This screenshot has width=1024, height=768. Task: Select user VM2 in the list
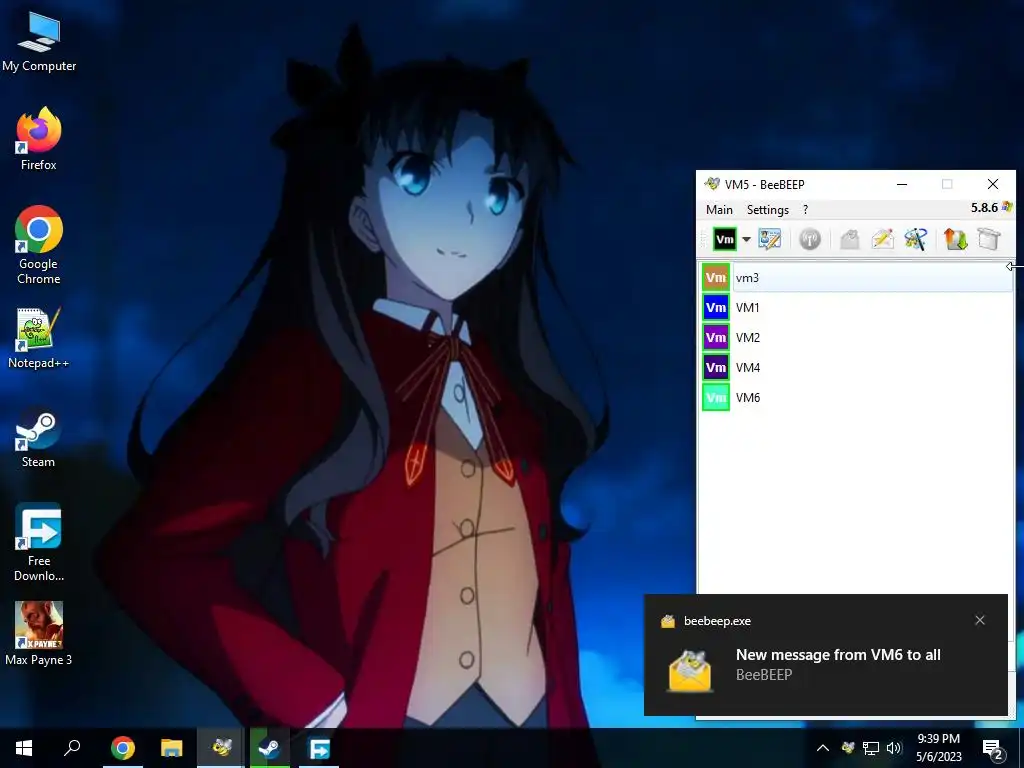coord(857,338)
